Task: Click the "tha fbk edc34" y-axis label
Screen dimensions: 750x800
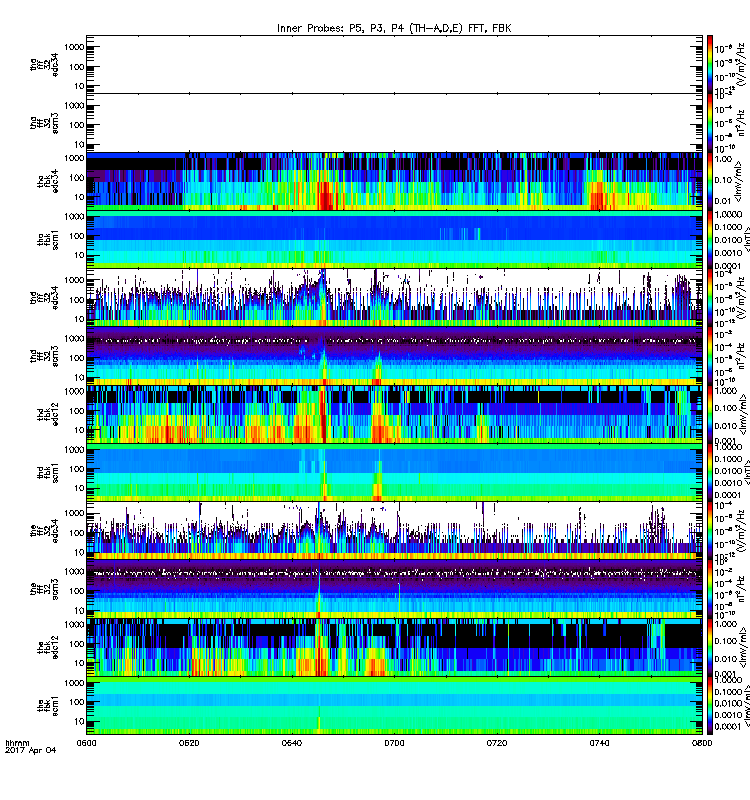Action: pos(48,181)
